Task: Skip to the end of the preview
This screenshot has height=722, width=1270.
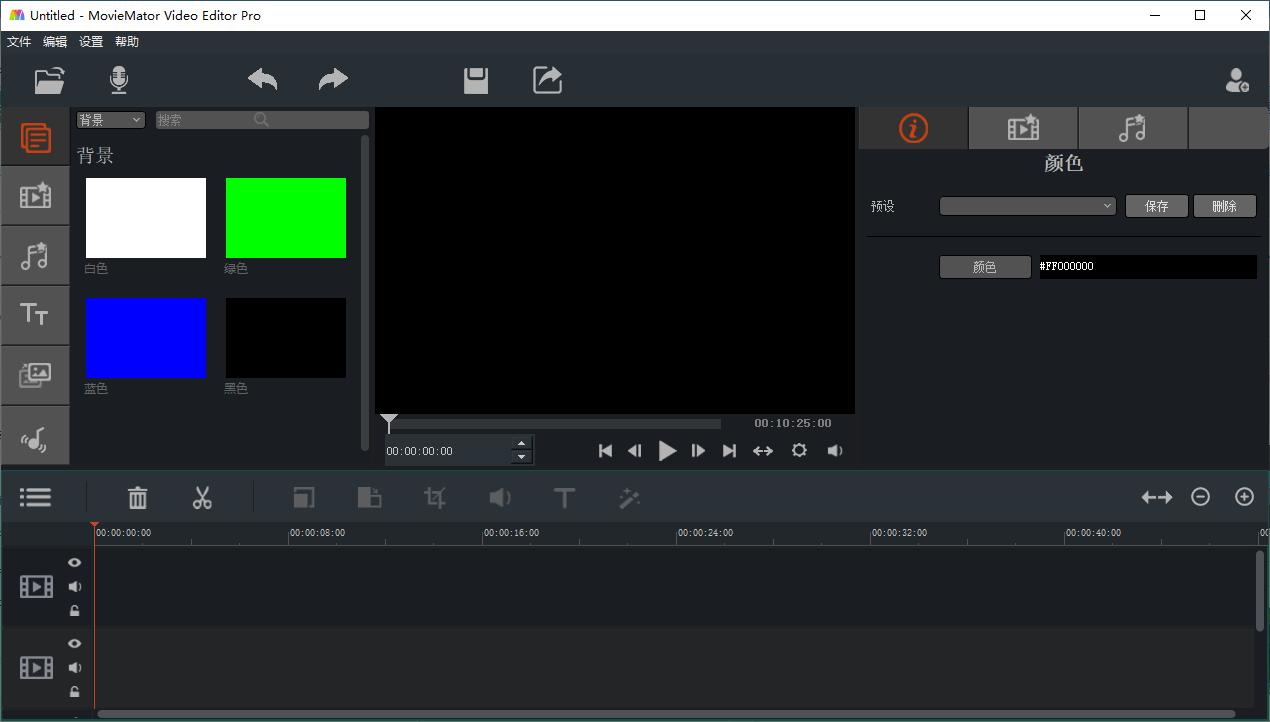Action: coord(729,451)
